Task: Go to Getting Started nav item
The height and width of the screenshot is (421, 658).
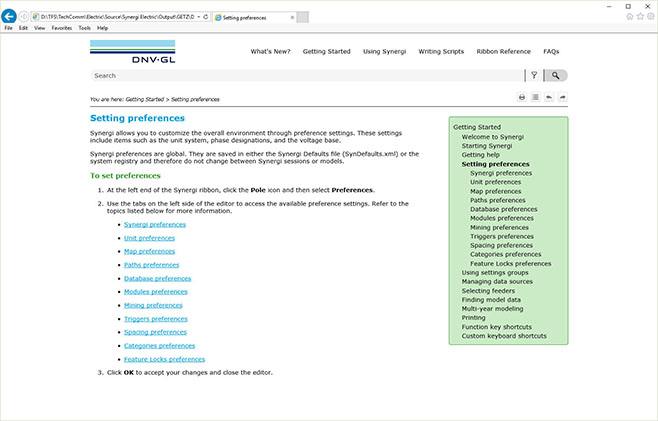Action: pyautogui.click(x=326, y=52)
